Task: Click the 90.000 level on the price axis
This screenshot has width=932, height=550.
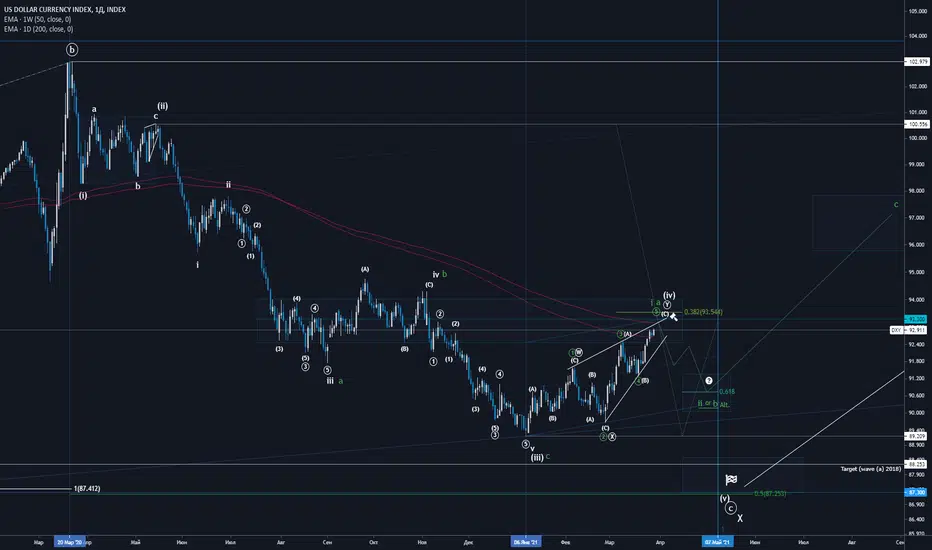Action: 918,413
